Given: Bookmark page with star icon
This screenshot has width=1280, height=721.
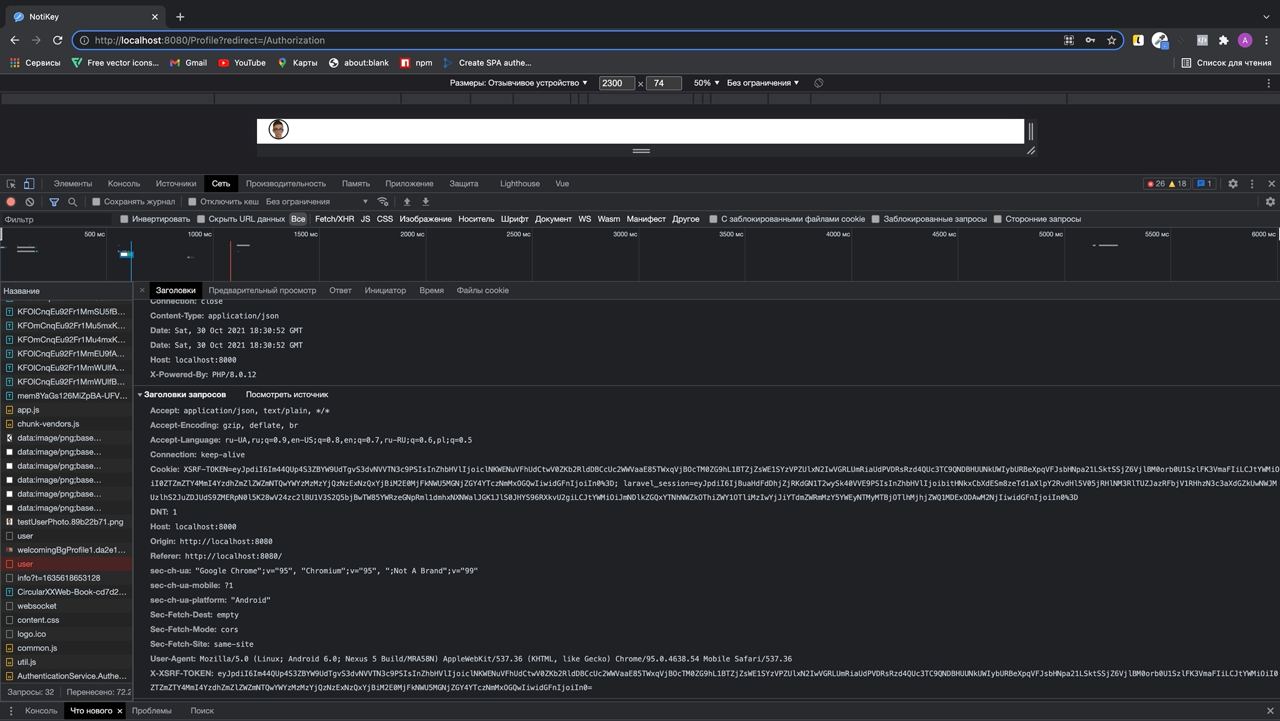Looking at the screenshot, I should [1111, 40].
